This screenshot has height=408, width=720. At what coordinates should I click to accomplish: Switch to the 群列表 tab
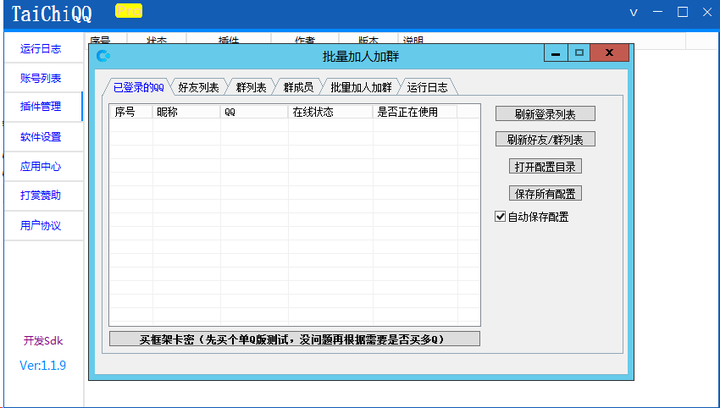click(x=251, y=87)
